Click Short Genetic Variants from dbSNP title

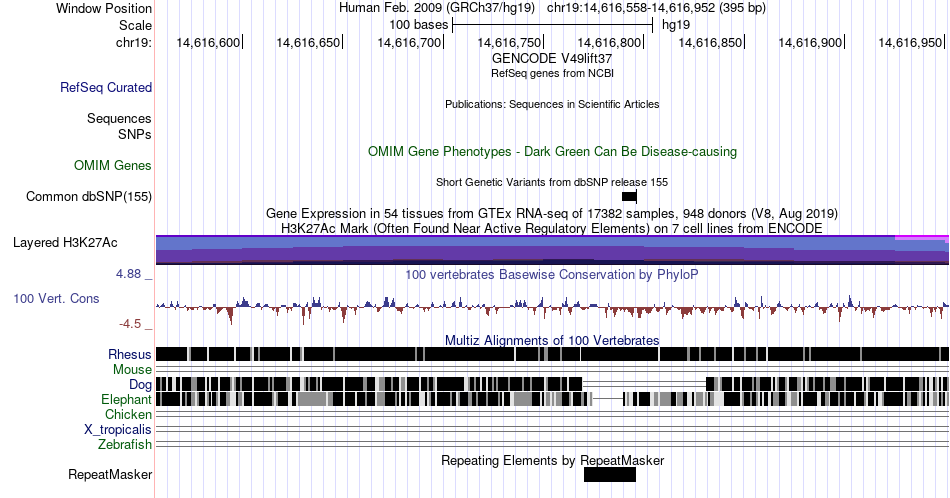(x=552, y=182)
